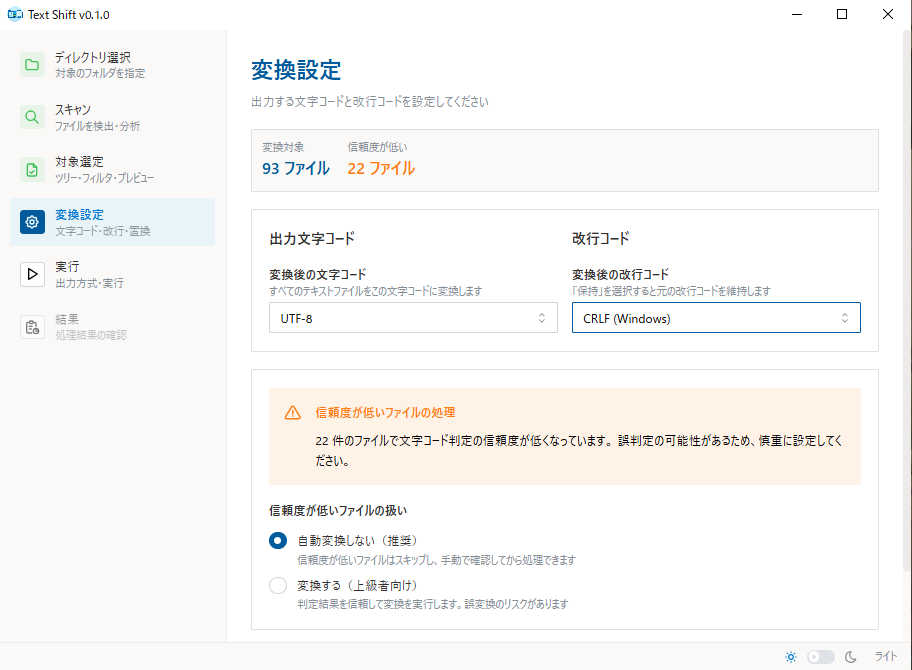This screenshot has height=670, width=912.
Task: Click the sun icon in the status bar
Action: (791, 657)
